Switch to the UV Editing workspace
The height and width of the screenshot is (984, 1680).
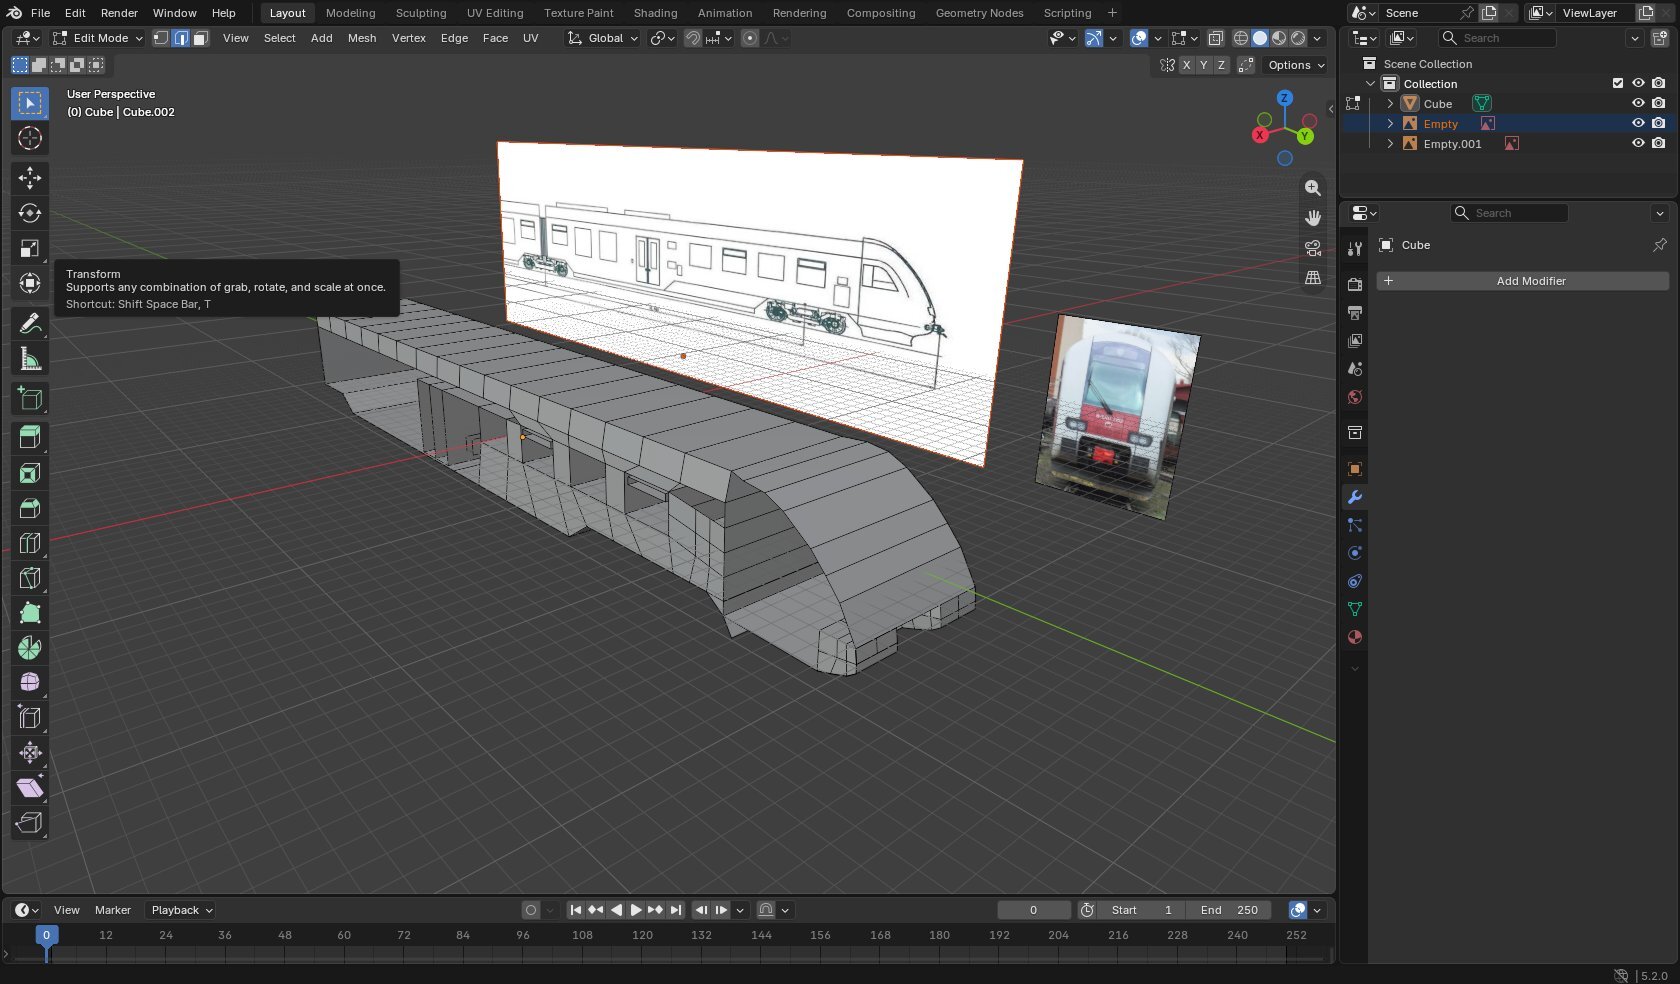point(495,13)
